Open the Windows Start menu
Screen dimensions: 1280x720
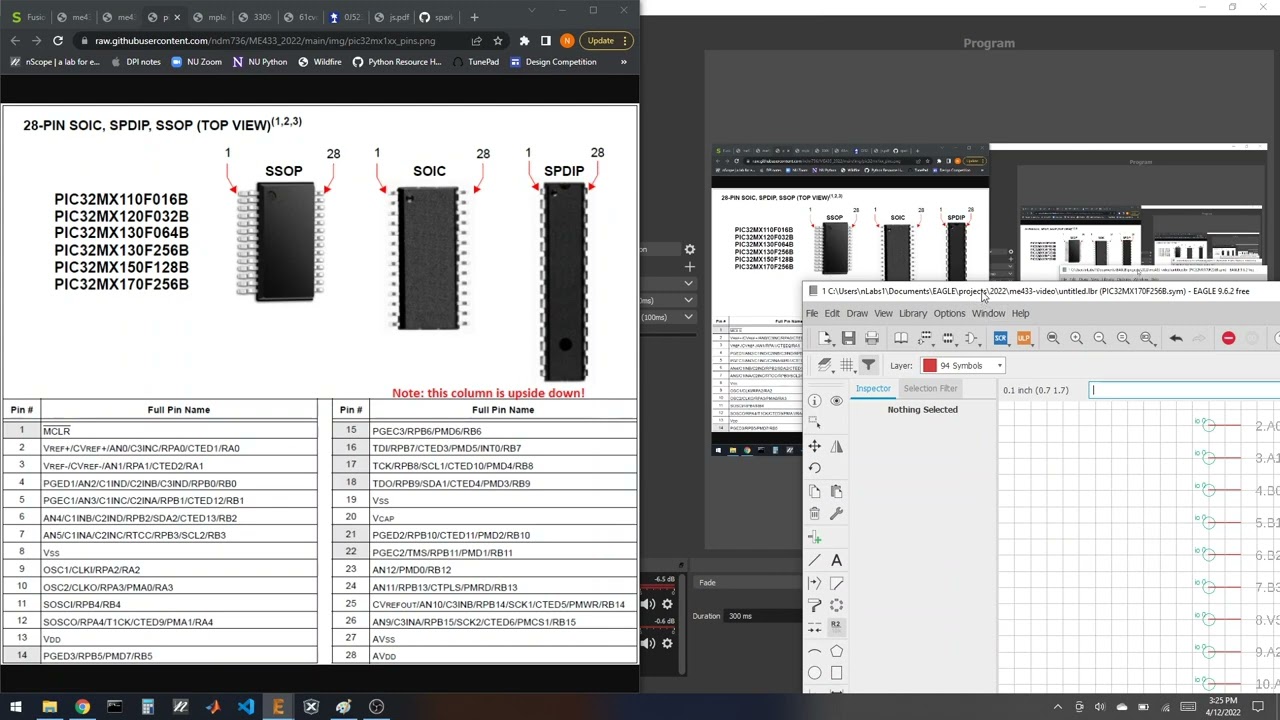pyautogui.click(x=16, y=707)
